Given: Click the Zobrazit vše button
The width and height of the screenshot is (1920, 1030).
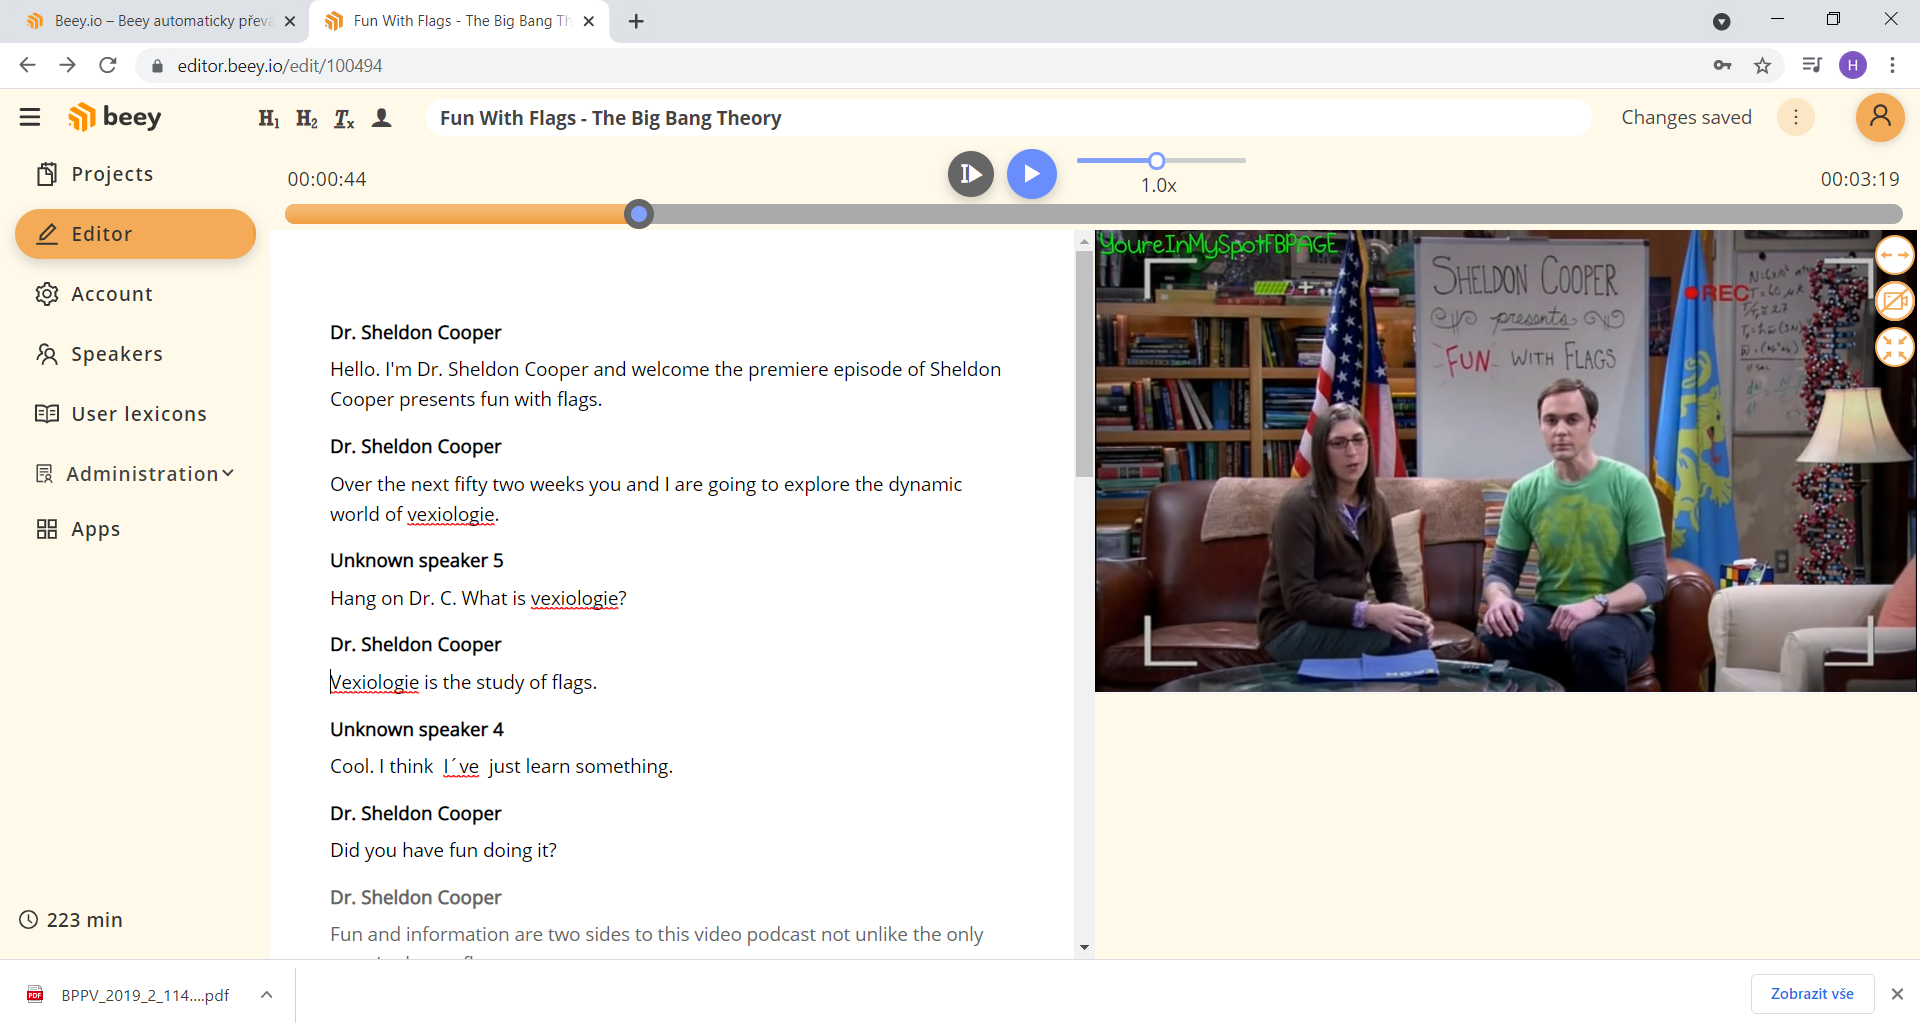Looking at the screenshot, I should pos(1812,993).
